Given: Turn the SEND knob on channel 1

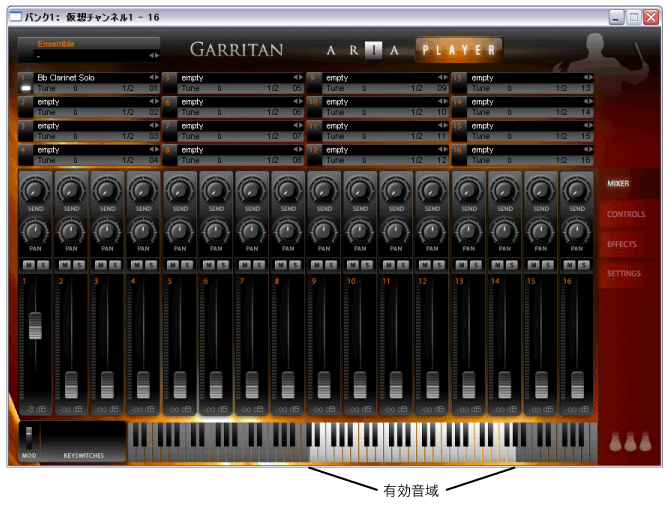Looking at the screenshot, I should 35,190.
